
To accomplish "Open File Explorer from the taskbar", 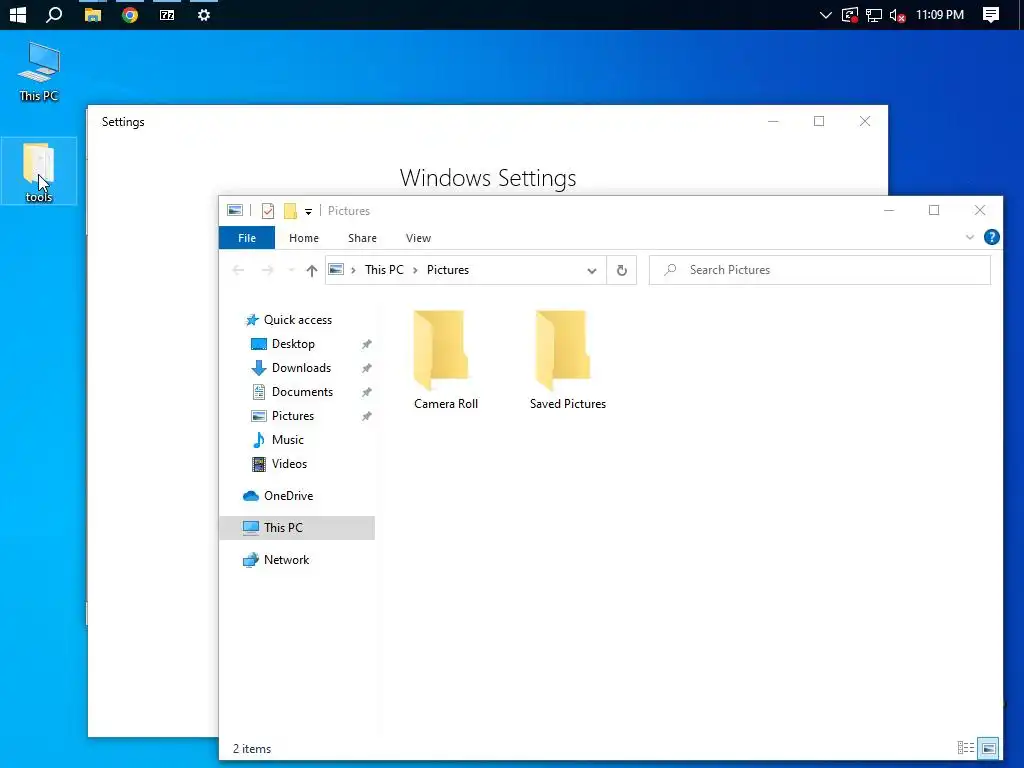I will (x=93, y=14).
